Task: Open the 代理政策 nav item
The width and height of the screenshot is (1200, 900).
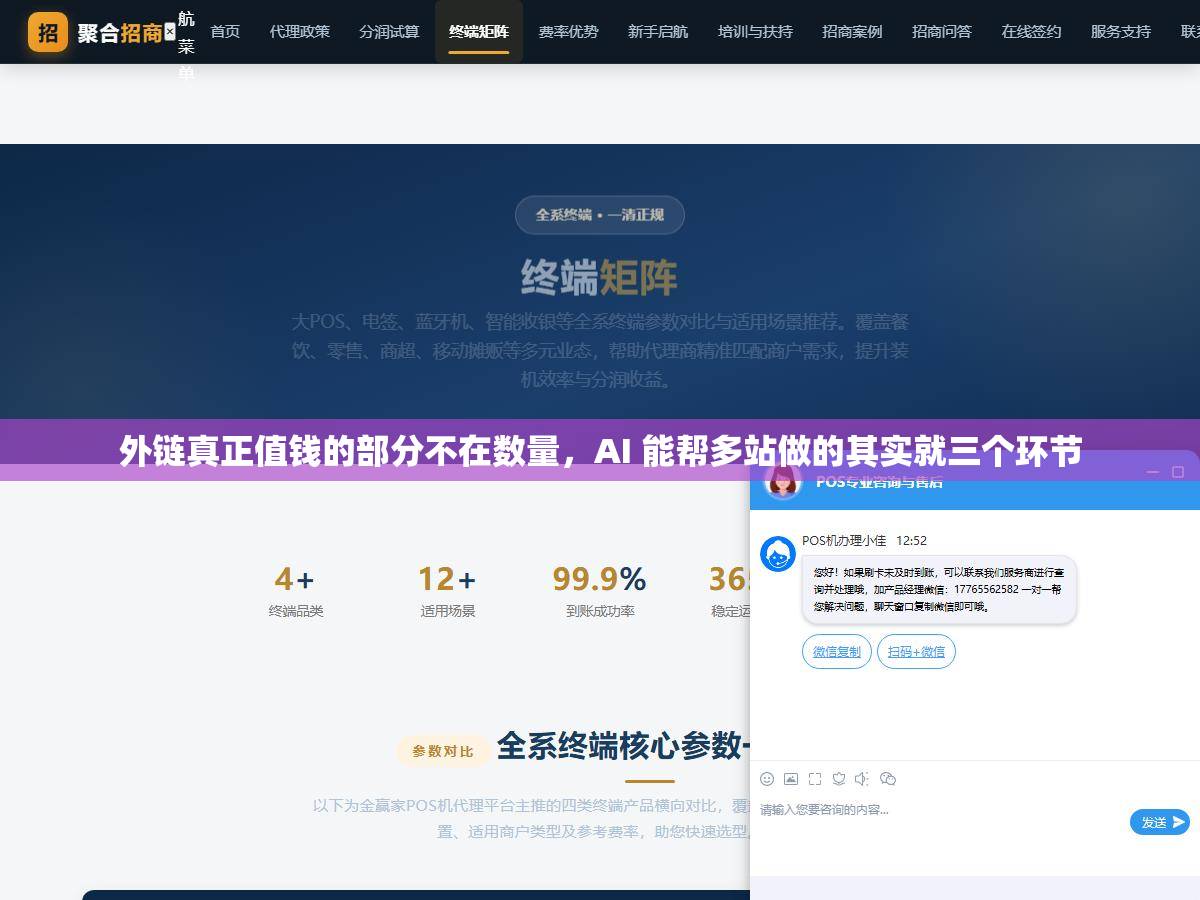Action: coord(300,32)
